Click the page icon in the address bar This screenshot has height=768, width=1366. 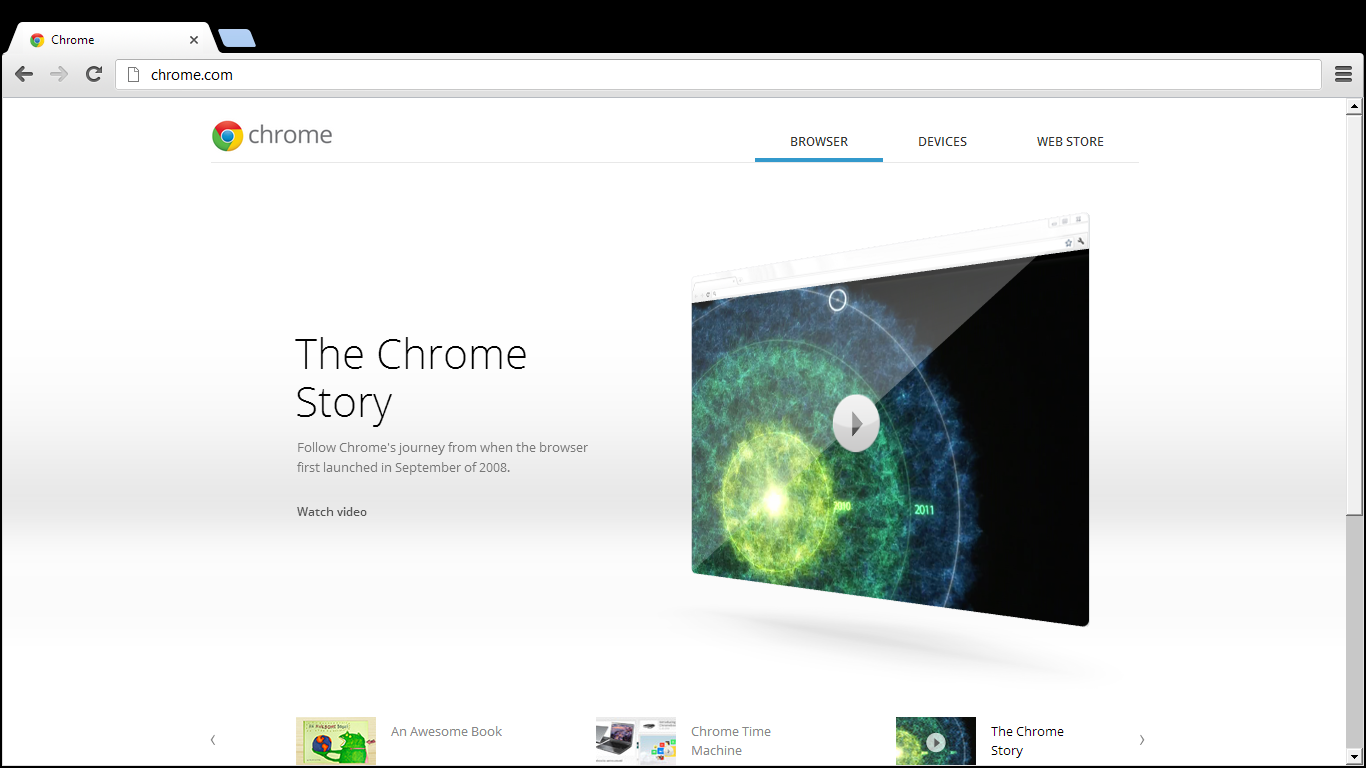pyautogui.click(x=132, y=73)
